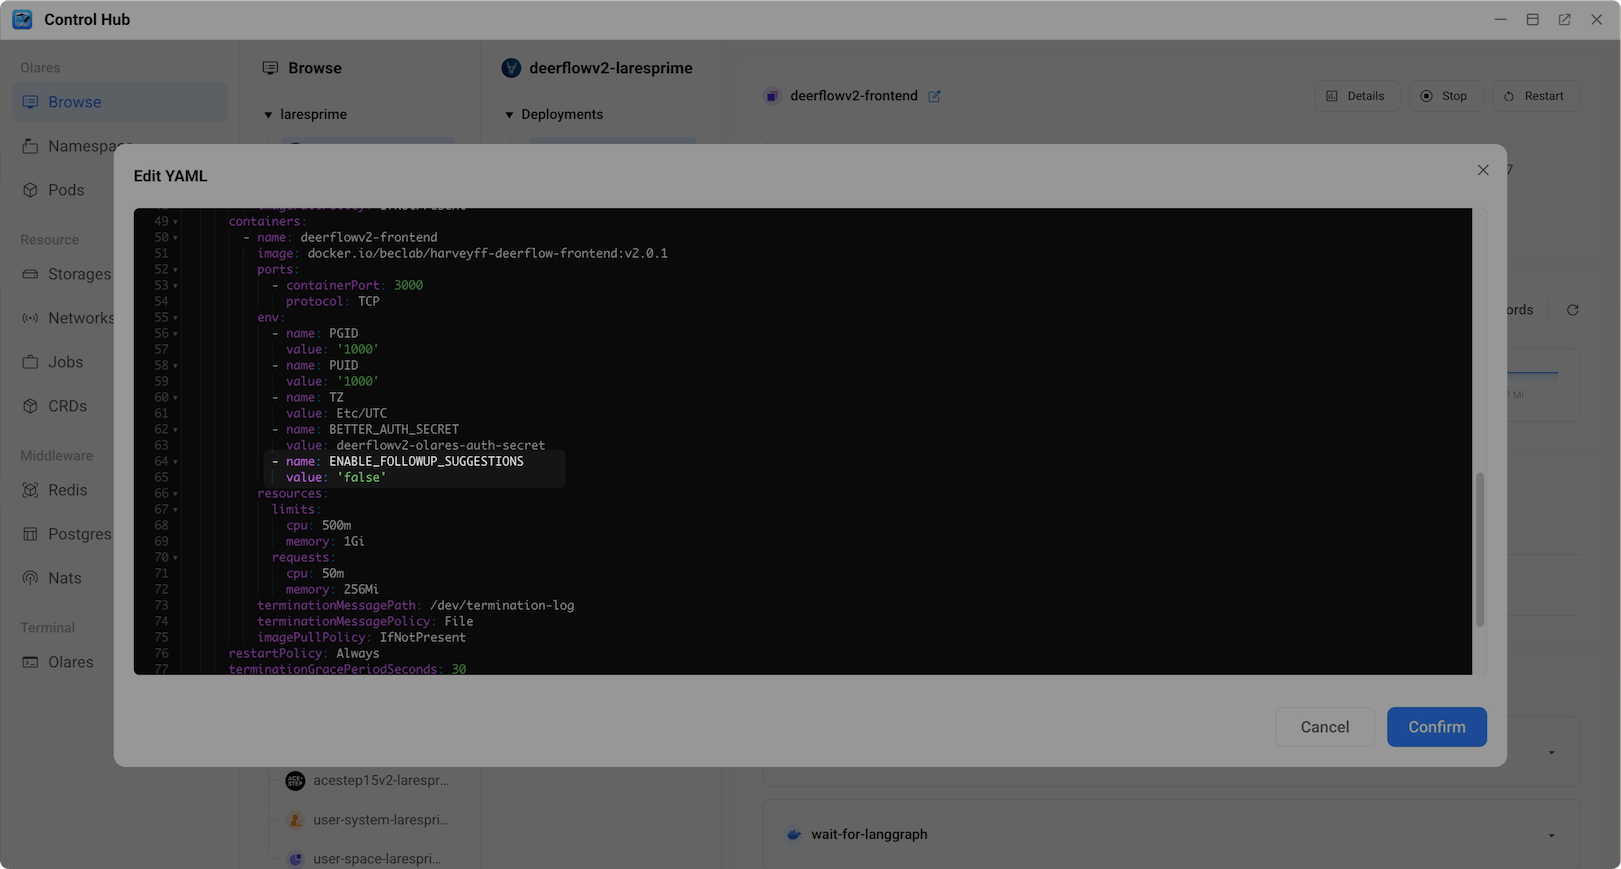
Task: Open Storages in the sidebar
Action: click(66, 274)
